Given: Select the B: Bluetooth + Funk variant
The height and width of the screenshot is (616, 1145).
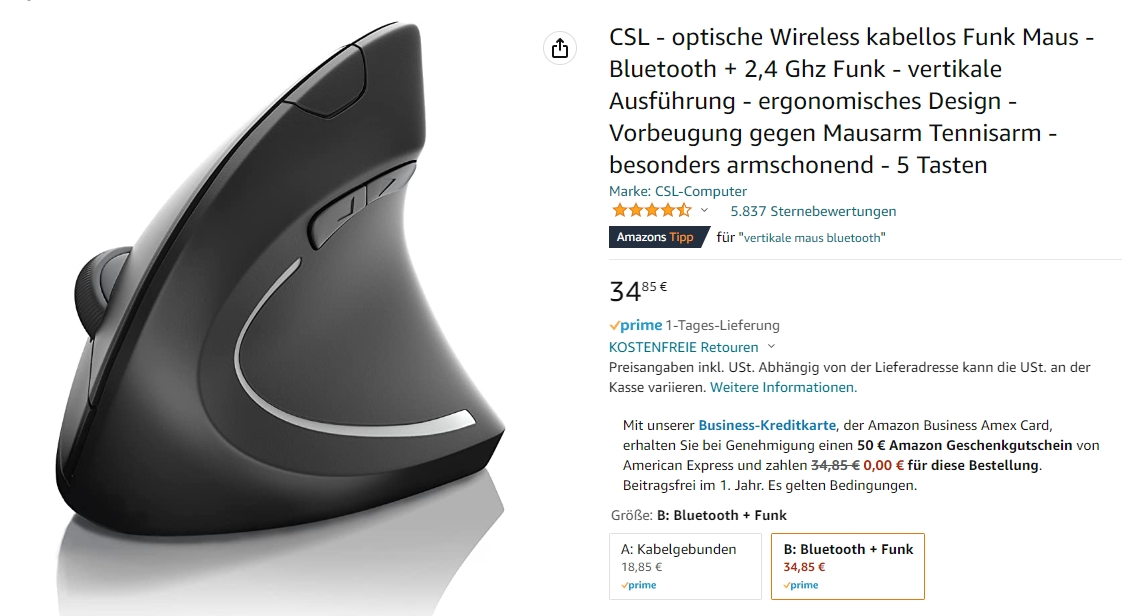Looking at the screenshot, I should (x=848, y=566).
